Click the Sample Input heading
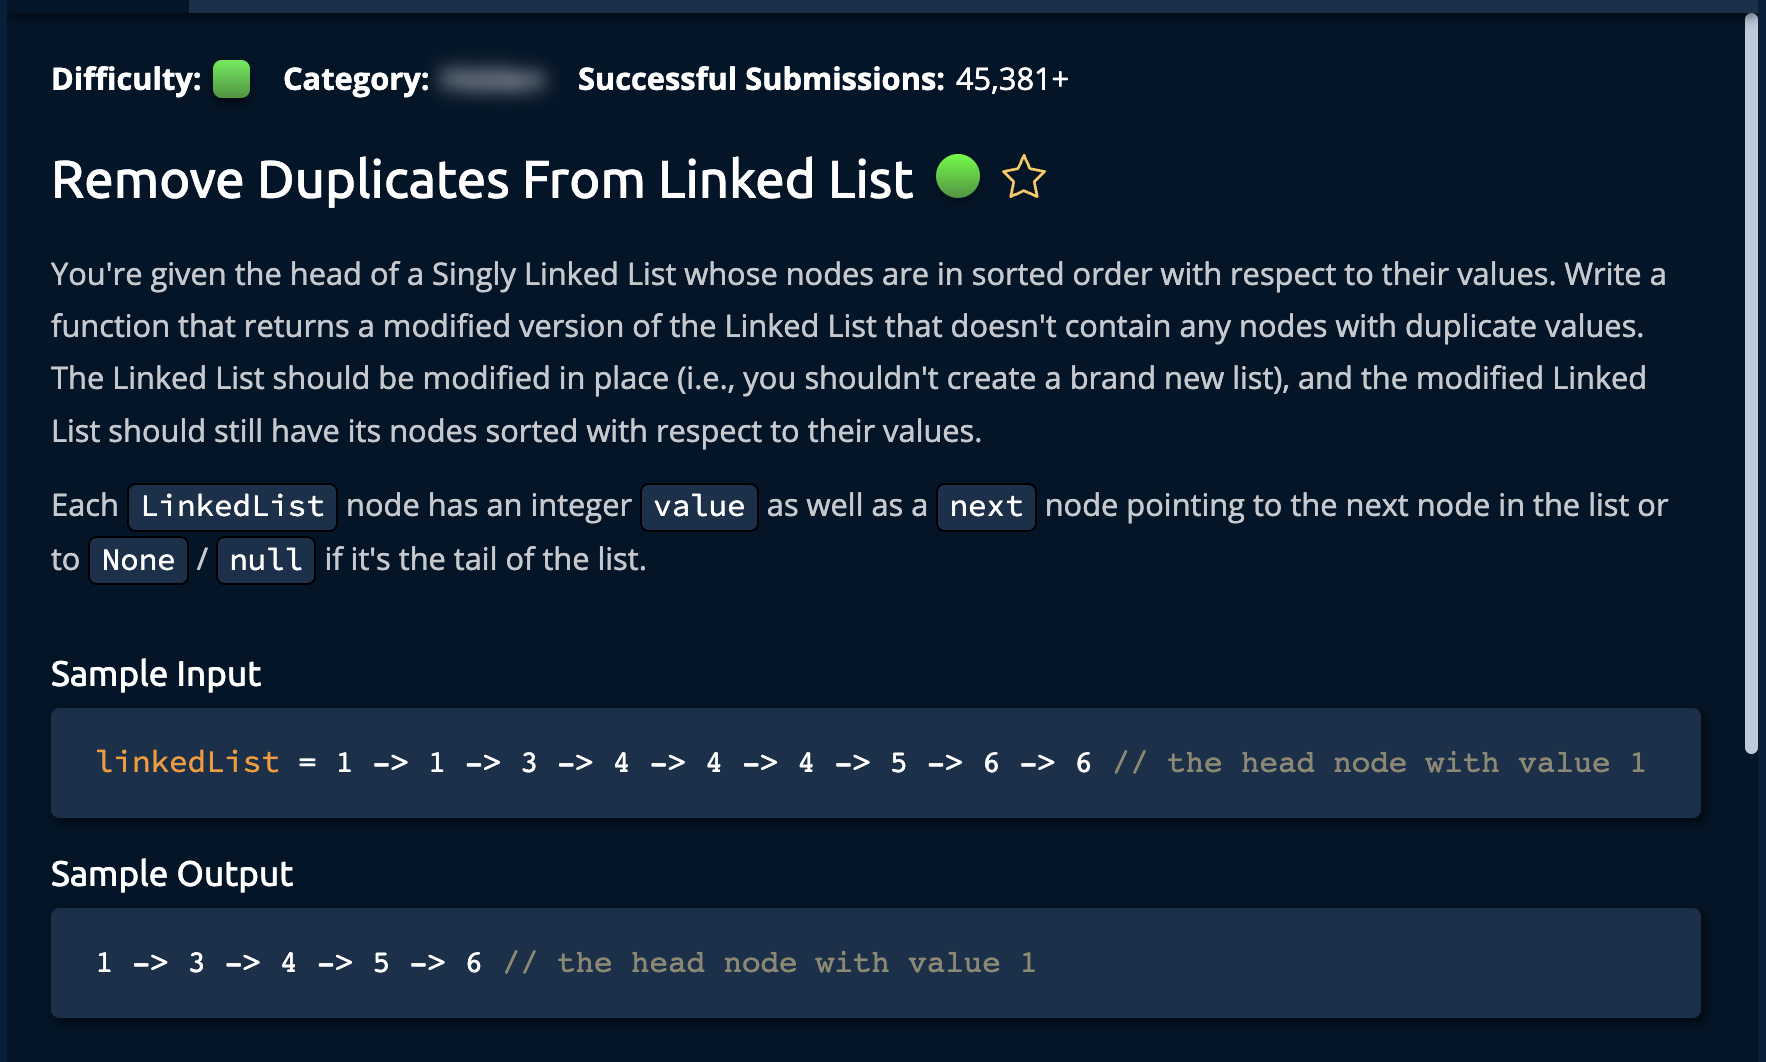Viewport: 1766px width, 1062px height. coord(156,674)
